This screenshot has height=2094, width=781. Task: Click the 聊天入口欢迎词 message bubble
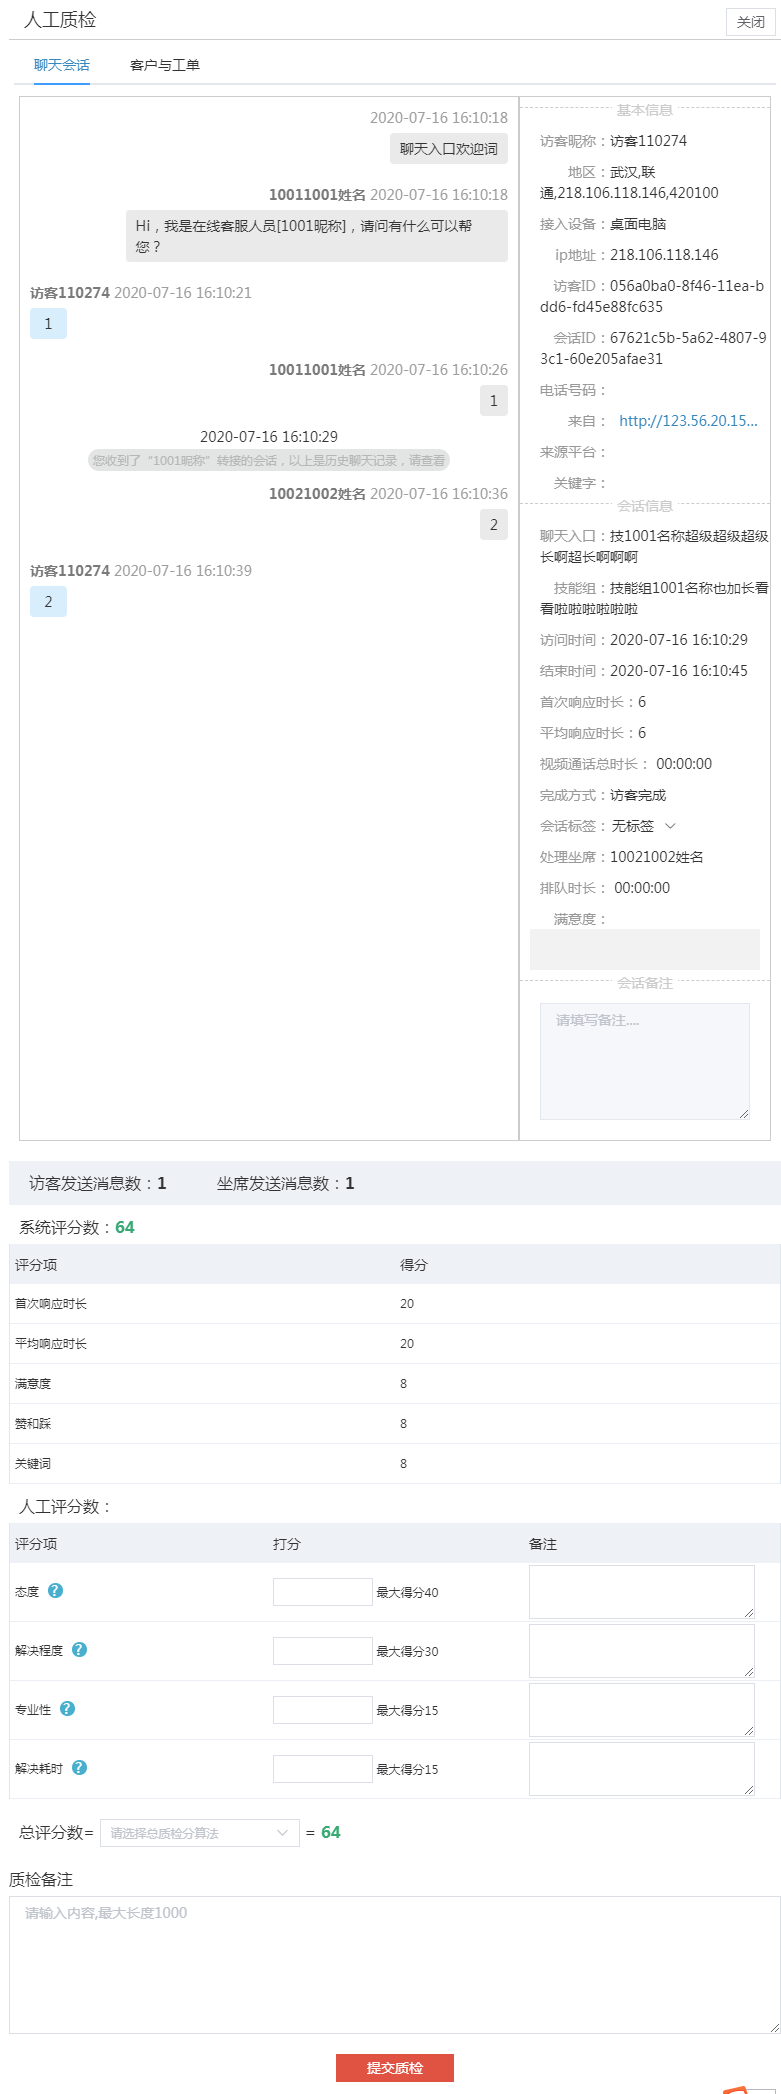point(449,149)
